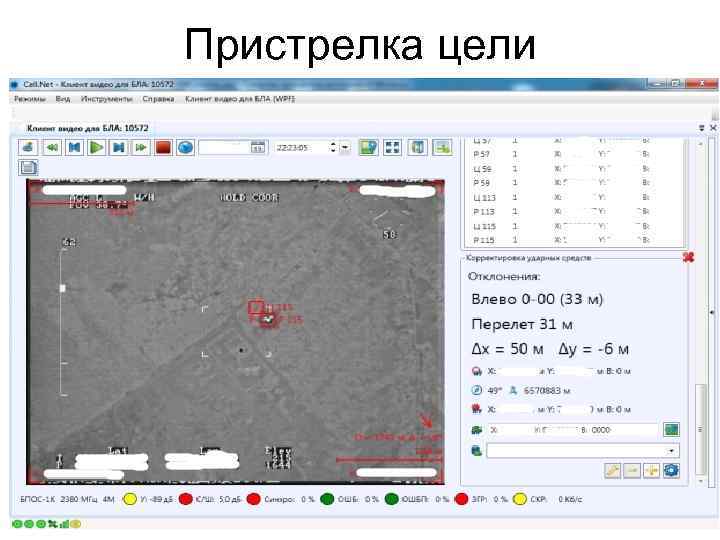720x540 pixels.
Task: Select row Р 113 in the targets list
Action: 574,212
